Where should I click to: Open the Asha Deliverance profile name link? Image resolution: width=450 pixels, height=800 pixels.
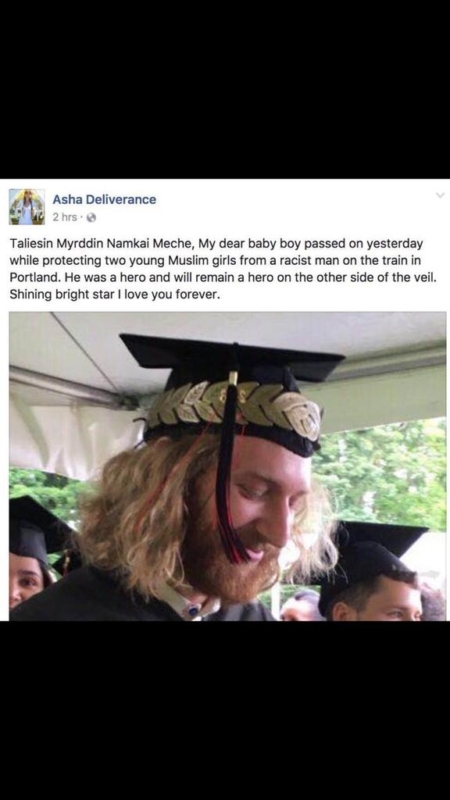[105, 199]
